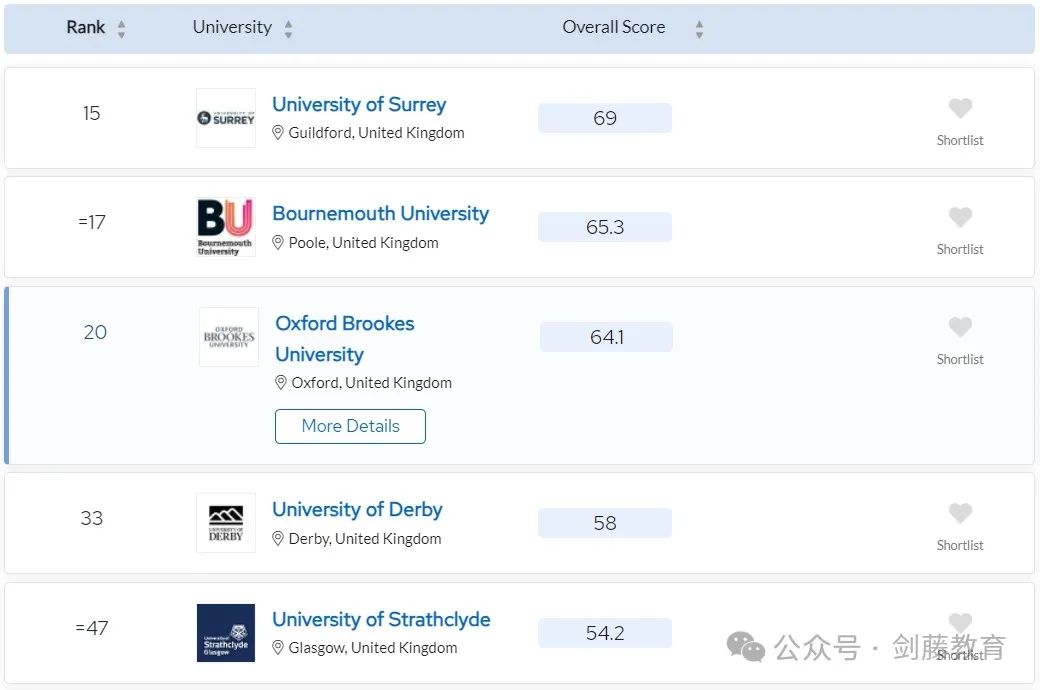Screen dimensions: 1040x690
Task: Toggle Bournemouth University shortlist heart
Action: coord(960,217)
